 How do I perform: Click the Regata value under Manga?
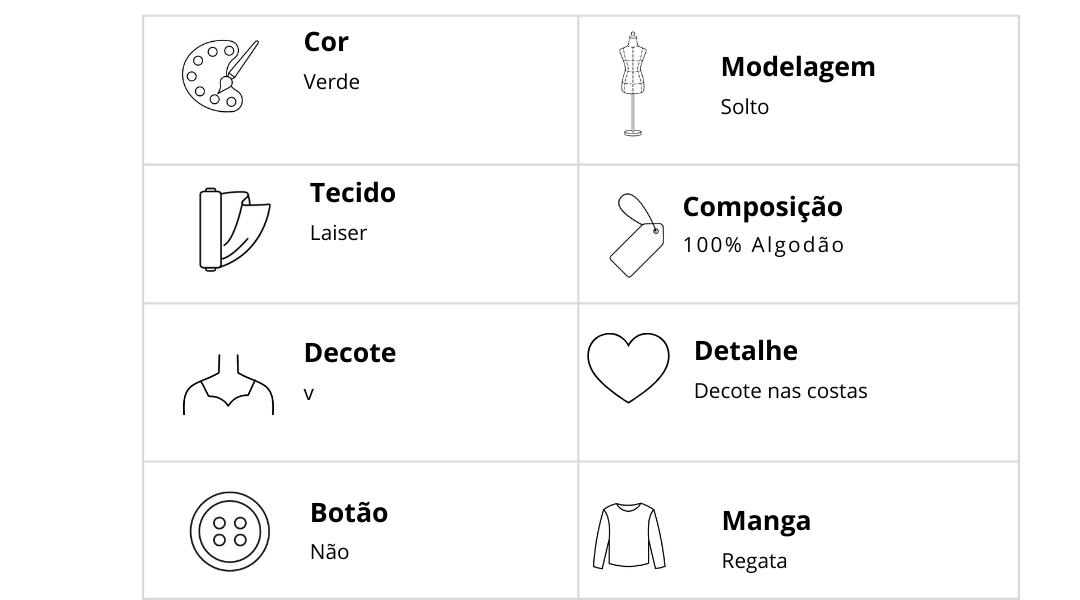pos(754,561)
